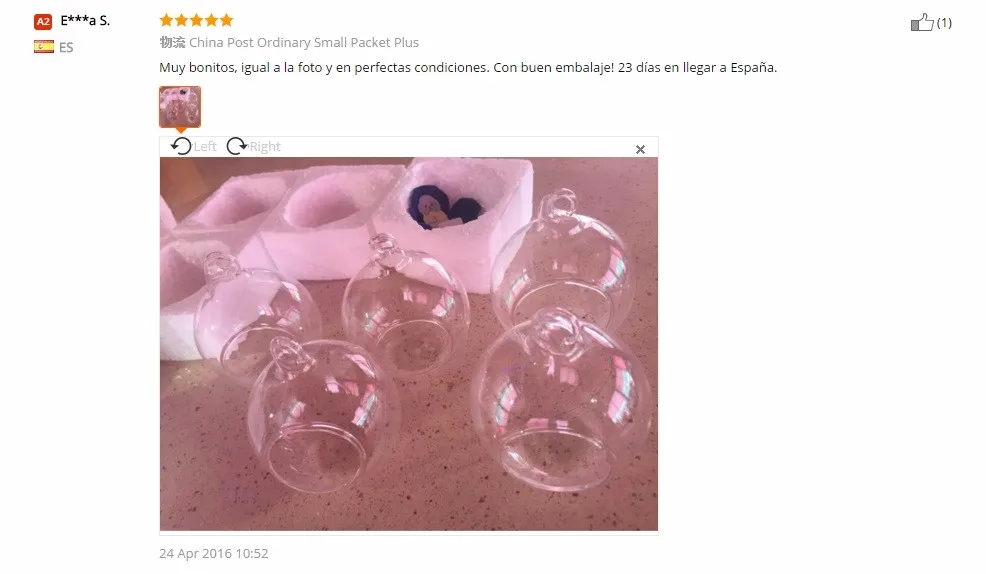Close the expanded review photo viewer
Image resolution: width=986 pixels, height=574 pixels.
click(640, 150)
